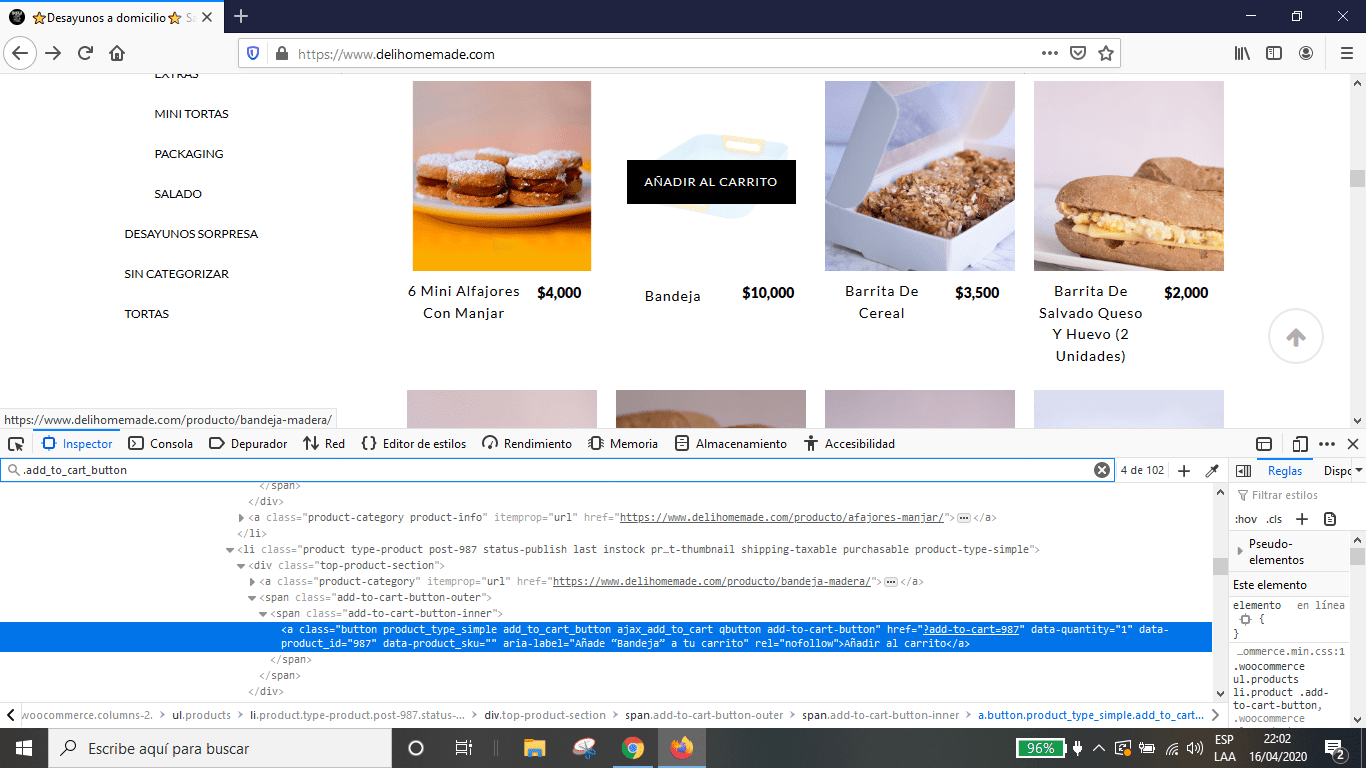Open the MINI TORTAS category
Image resolution: width=1366 pixels, height=768 pixels.
tap(191, 114)
